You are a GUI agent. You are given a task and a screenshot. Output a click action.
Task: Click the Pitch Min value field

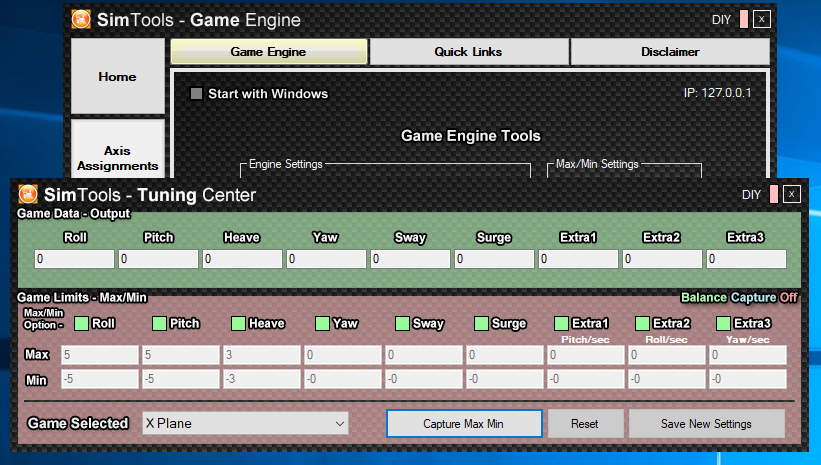[181, 379]
